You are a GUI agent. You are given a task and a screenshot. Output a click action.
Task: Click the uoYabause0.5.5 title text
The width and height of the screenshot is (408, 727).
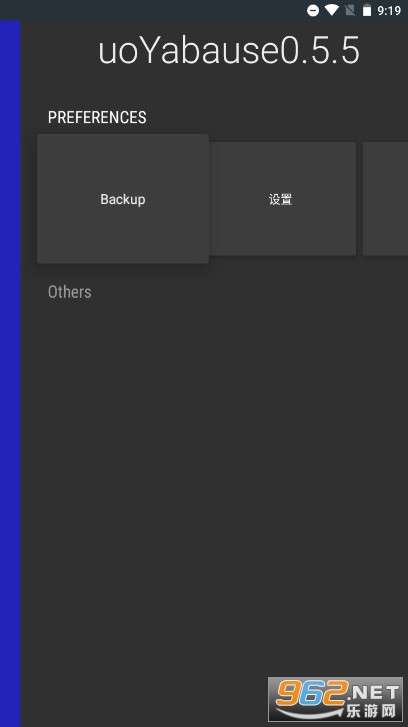tap(229, 51)
